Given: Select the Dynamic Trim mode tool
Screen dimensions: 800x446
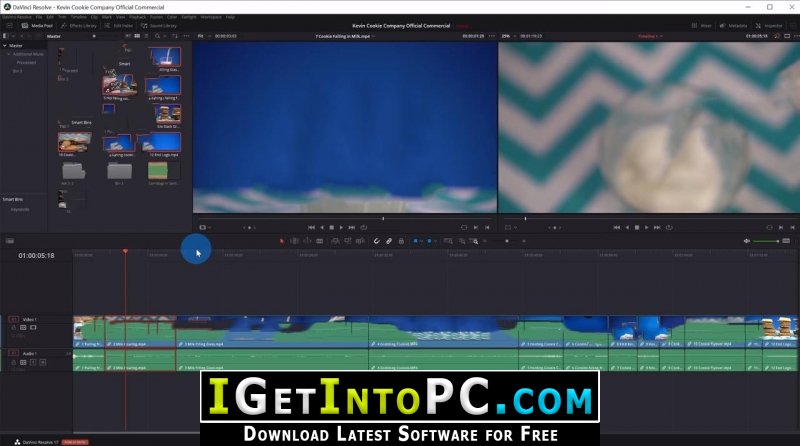Looking at the screenshot, I should 307,241.
